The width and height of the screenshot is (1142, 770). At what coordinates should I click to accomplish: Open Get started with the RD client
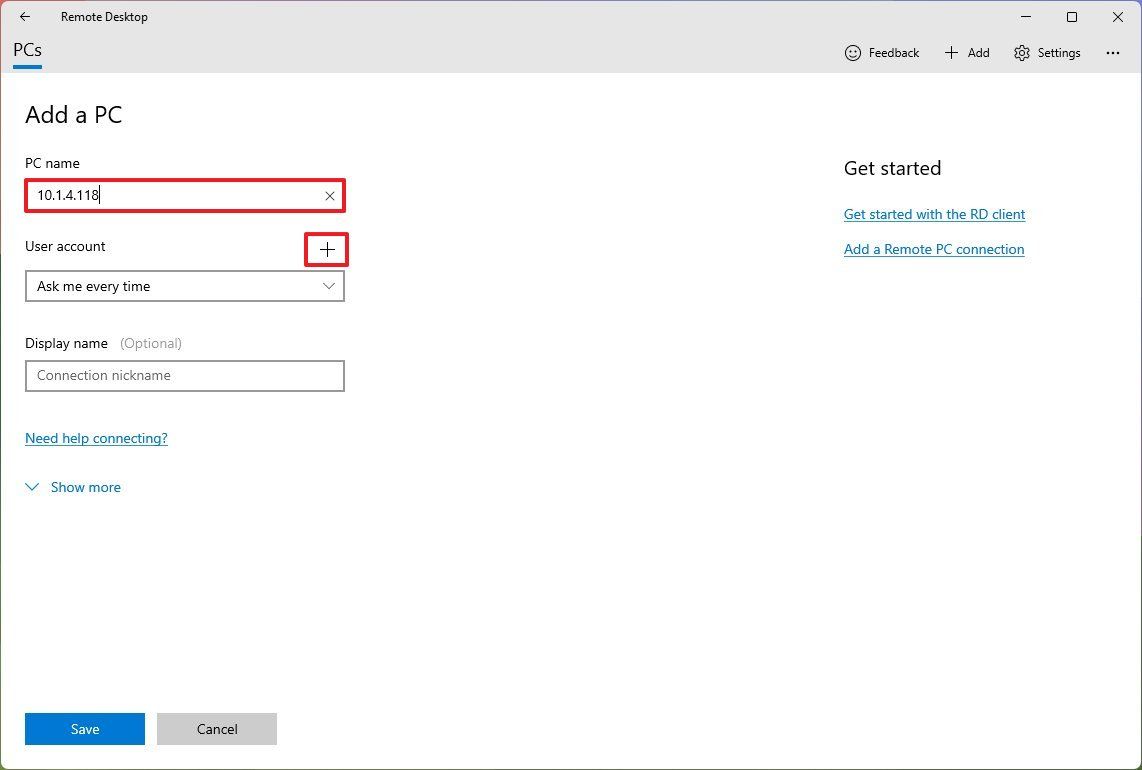coord(934,214)
